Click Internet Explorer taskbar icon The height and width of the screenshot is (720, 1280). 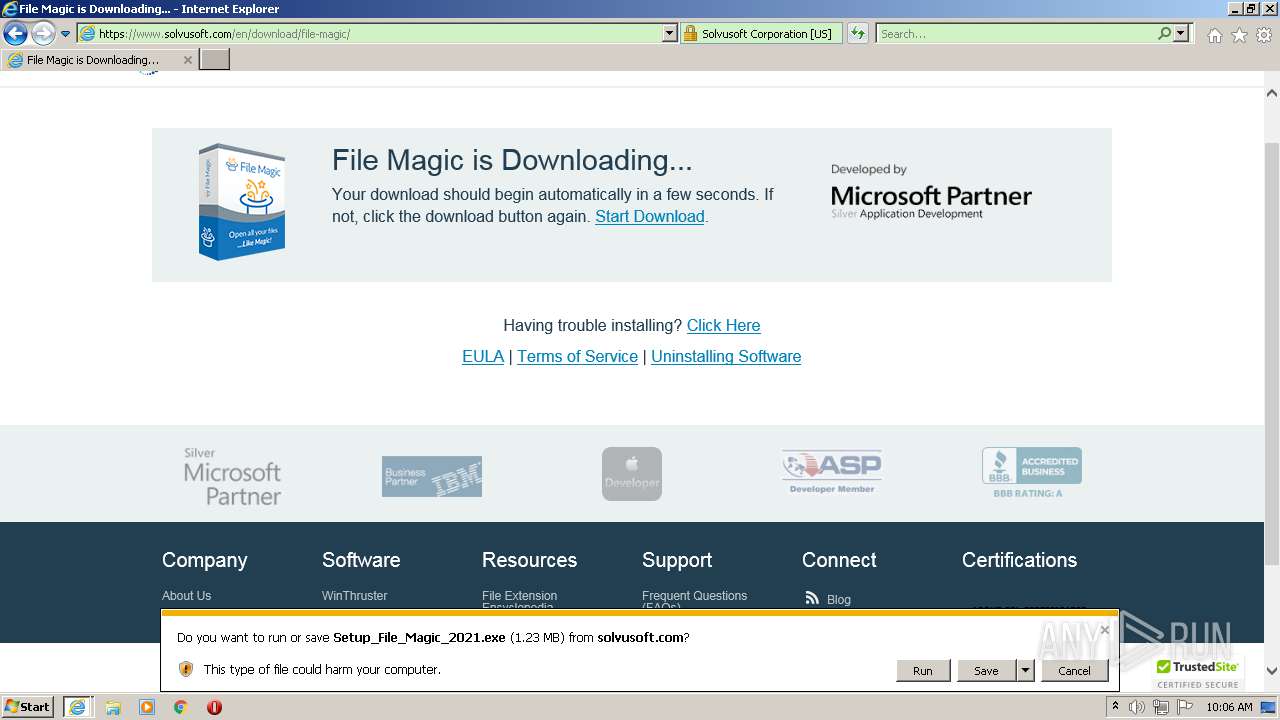[x=77, y=707]
